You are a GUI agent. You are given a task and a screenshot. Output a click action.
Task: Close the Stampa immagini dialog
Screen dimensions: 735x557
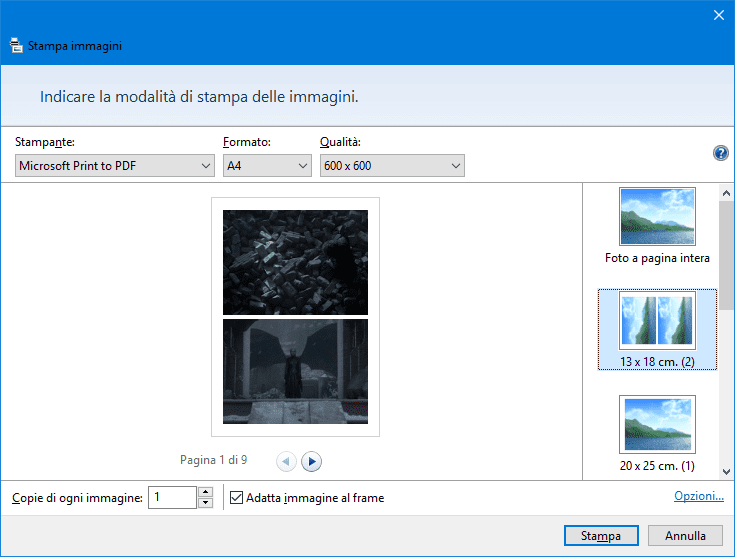[x=717, y=14]
